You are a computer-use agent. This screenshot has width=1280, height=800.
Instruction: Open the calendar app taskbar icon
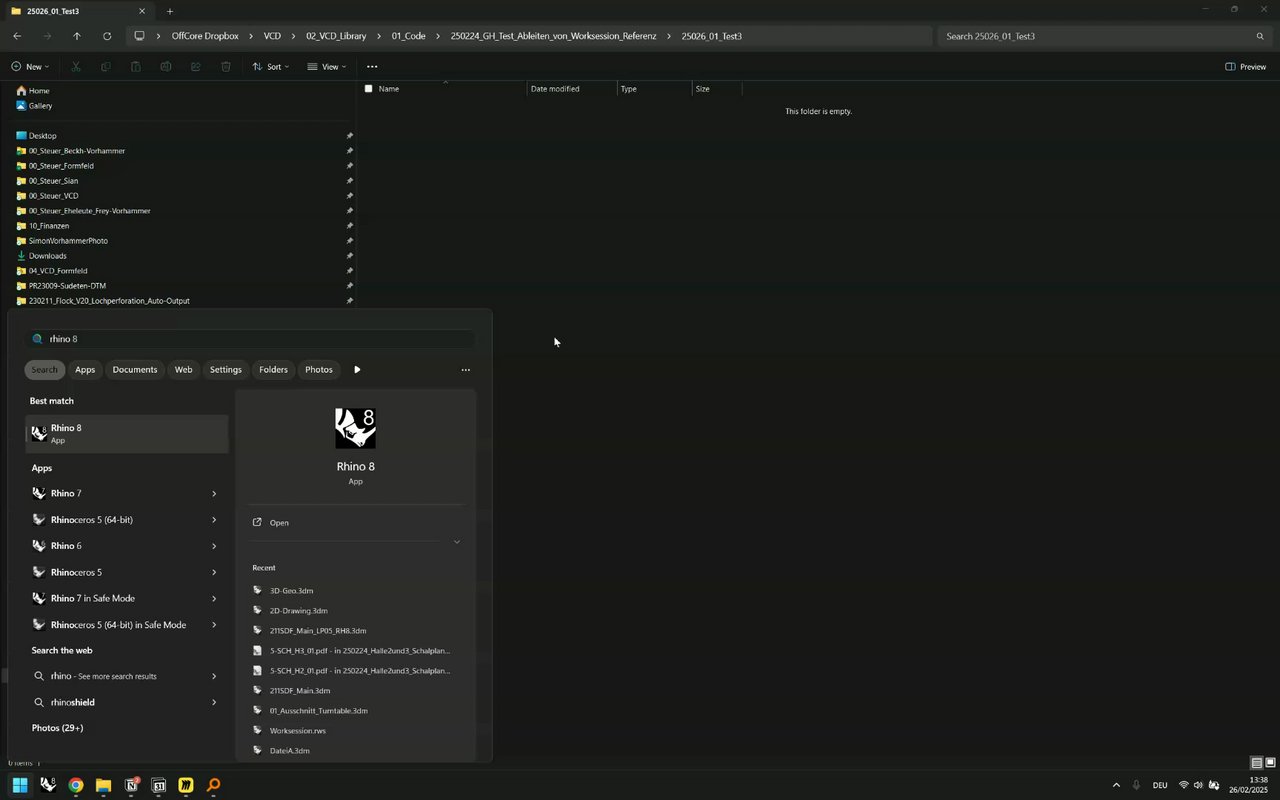[x=159, y=785]
